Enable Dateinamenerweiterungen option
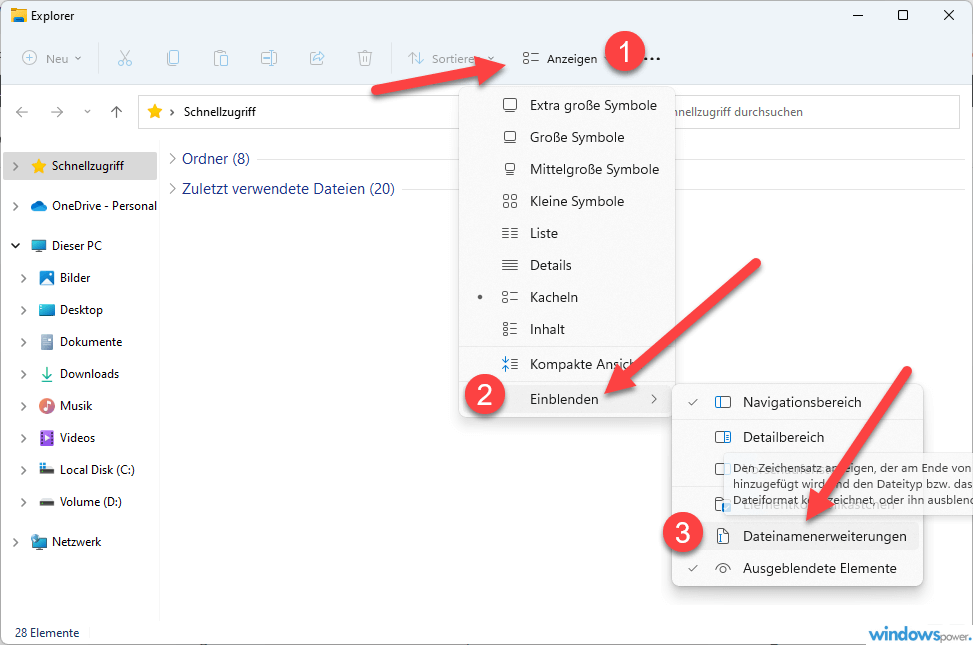This screenshot has height=645, width=973. (797, 536)
